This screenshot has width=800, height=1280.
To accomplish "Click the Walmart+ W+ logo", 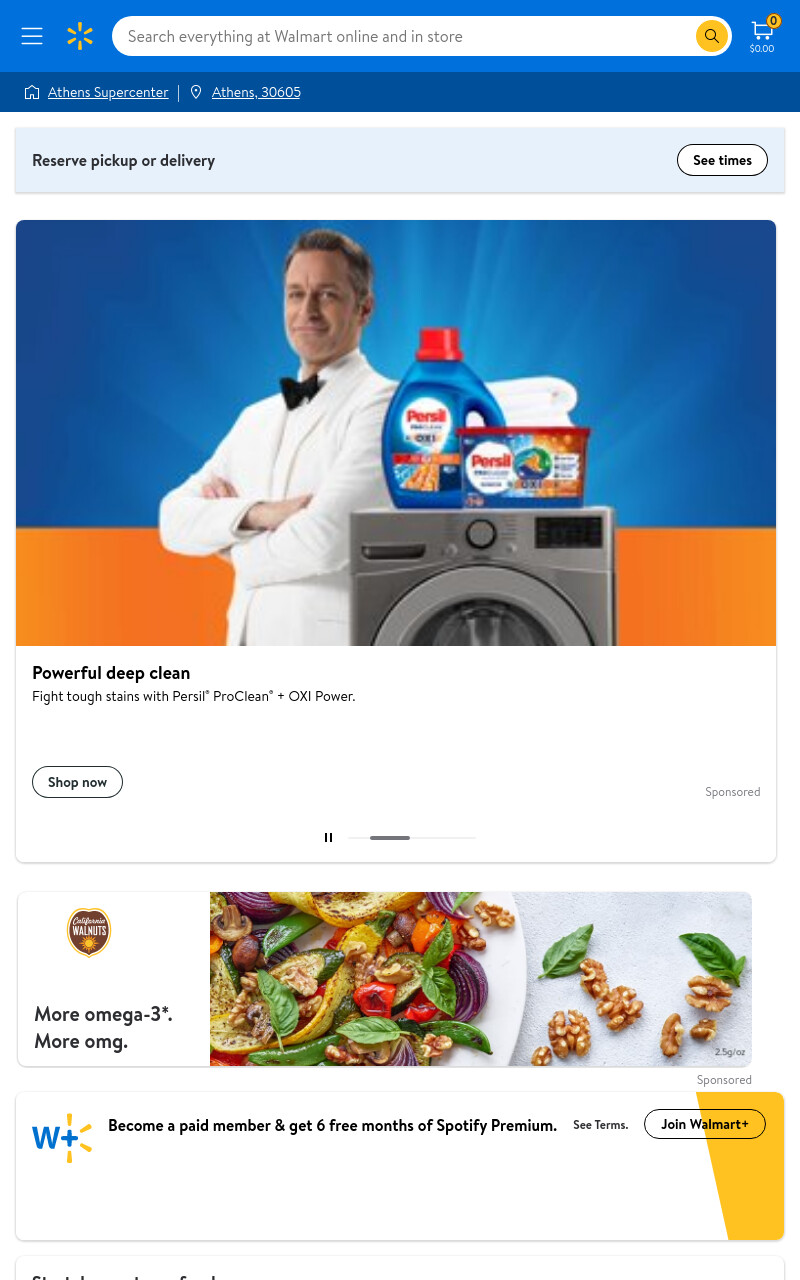I will tap(62, 1138).
